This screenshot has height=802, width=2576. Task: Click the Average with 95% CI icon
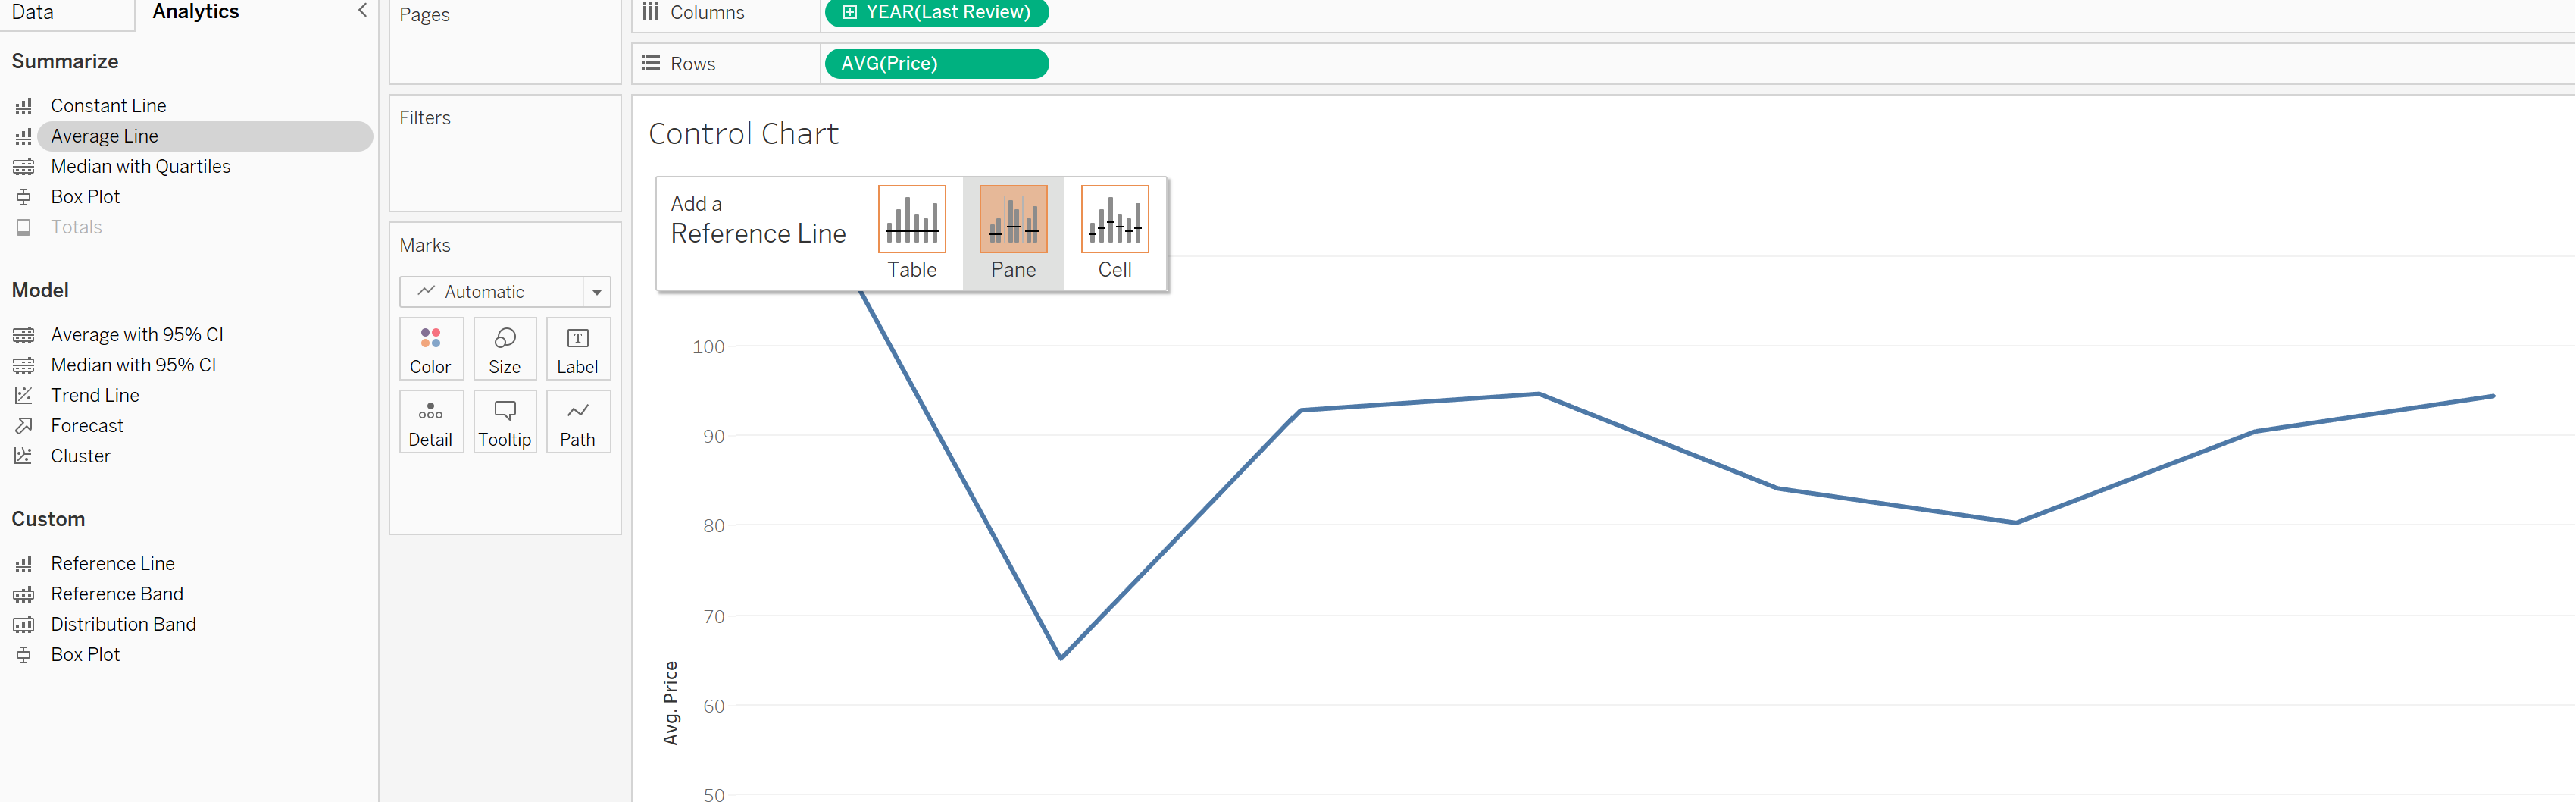(x=24, y=335)
